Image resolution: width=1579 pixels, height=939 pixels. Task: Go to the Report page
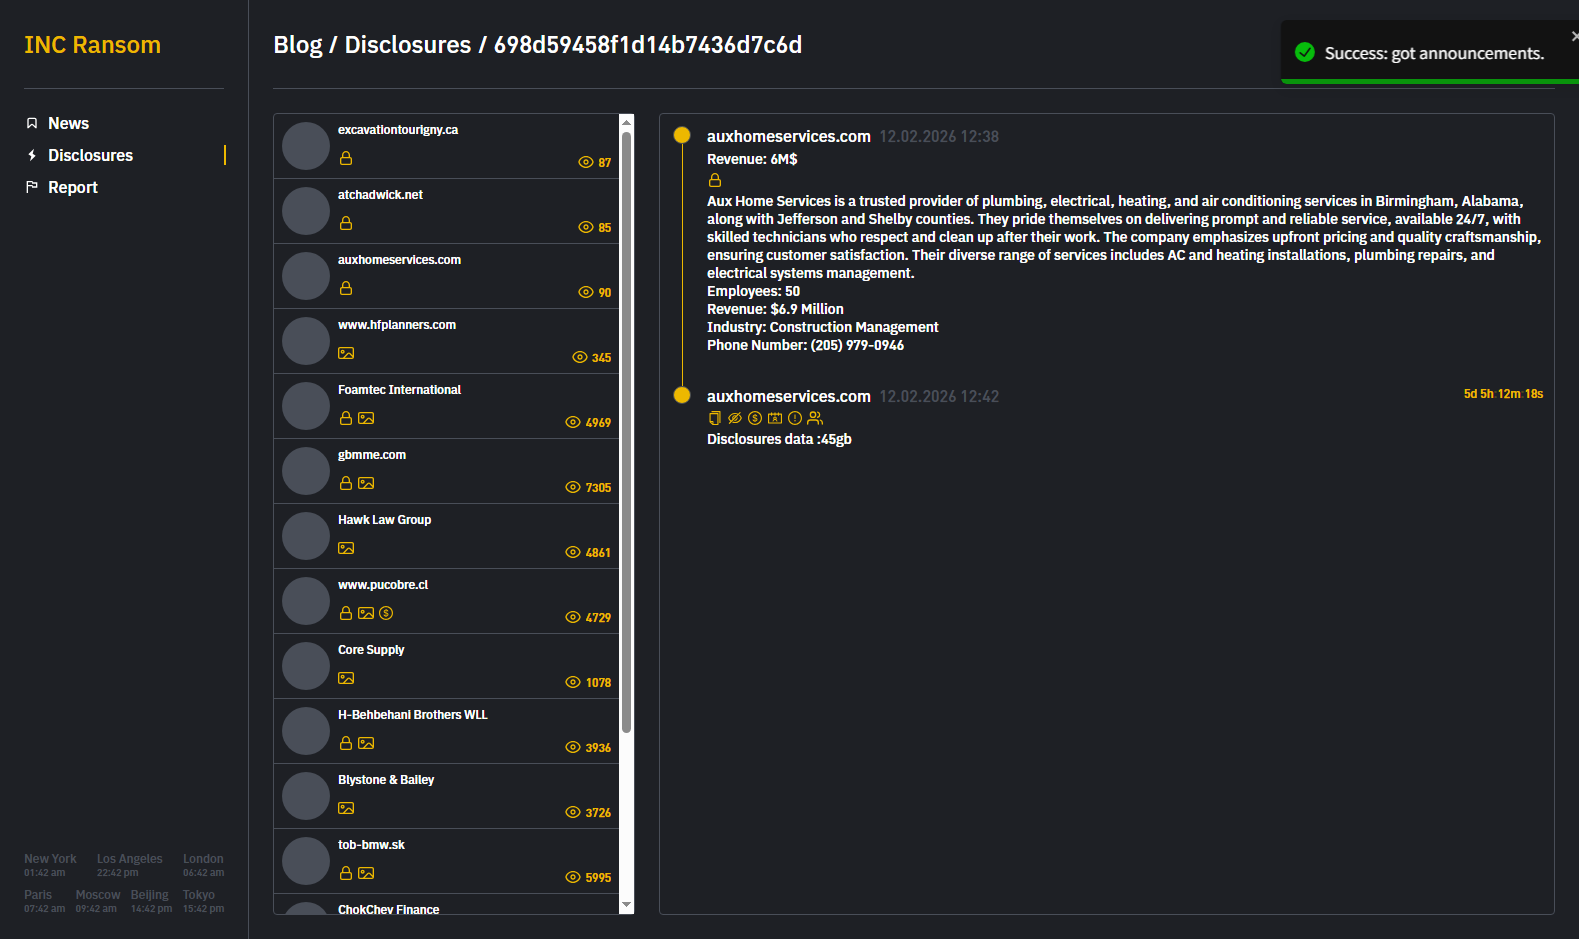tap(72, 187)
